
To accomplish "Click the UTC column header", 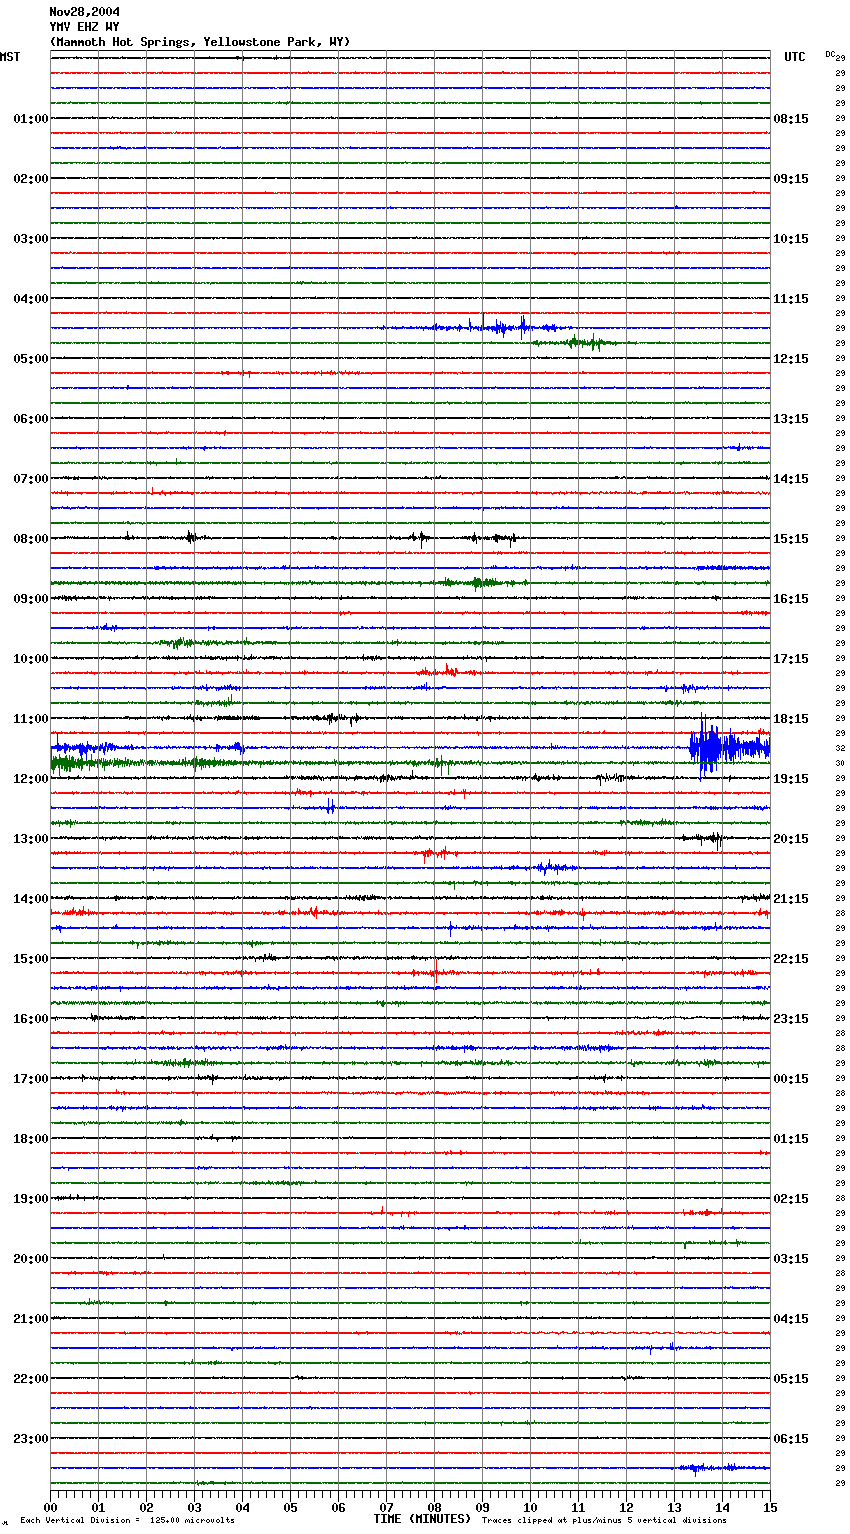I will (794, 57).
